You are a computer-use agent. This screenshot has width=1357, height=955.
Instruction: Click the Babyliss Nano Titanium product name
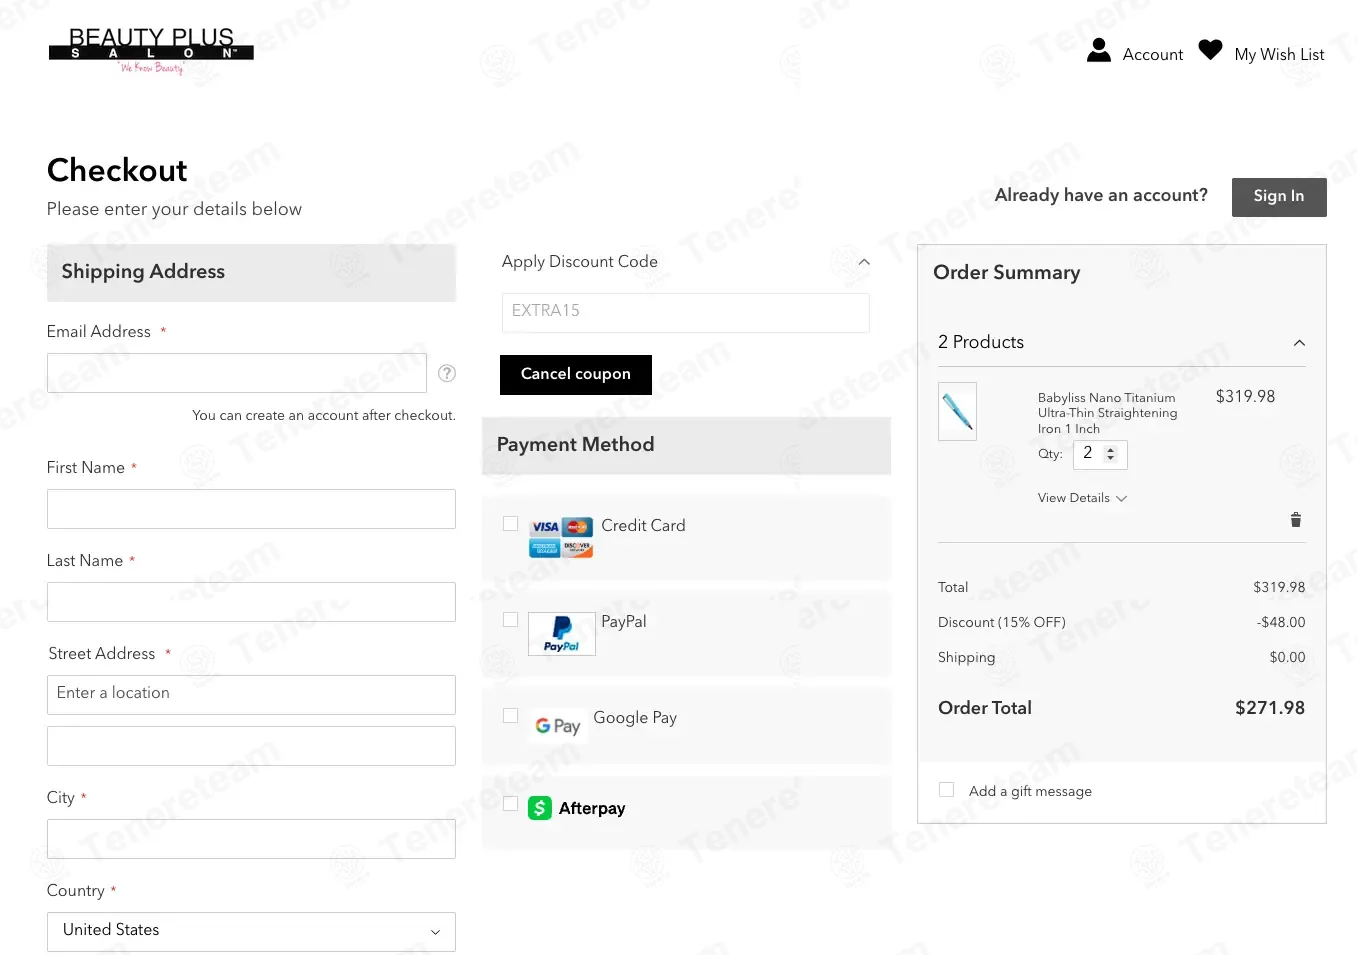(1107, 413)
